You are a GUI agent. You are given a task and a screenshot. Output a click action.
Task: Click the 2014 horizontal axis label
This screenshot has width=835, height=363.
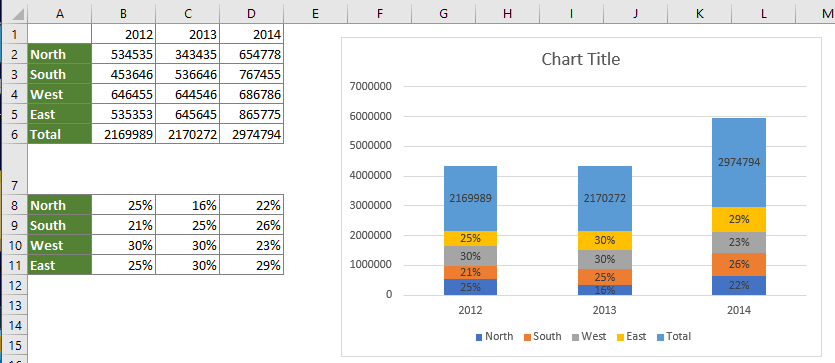point(739,310)
